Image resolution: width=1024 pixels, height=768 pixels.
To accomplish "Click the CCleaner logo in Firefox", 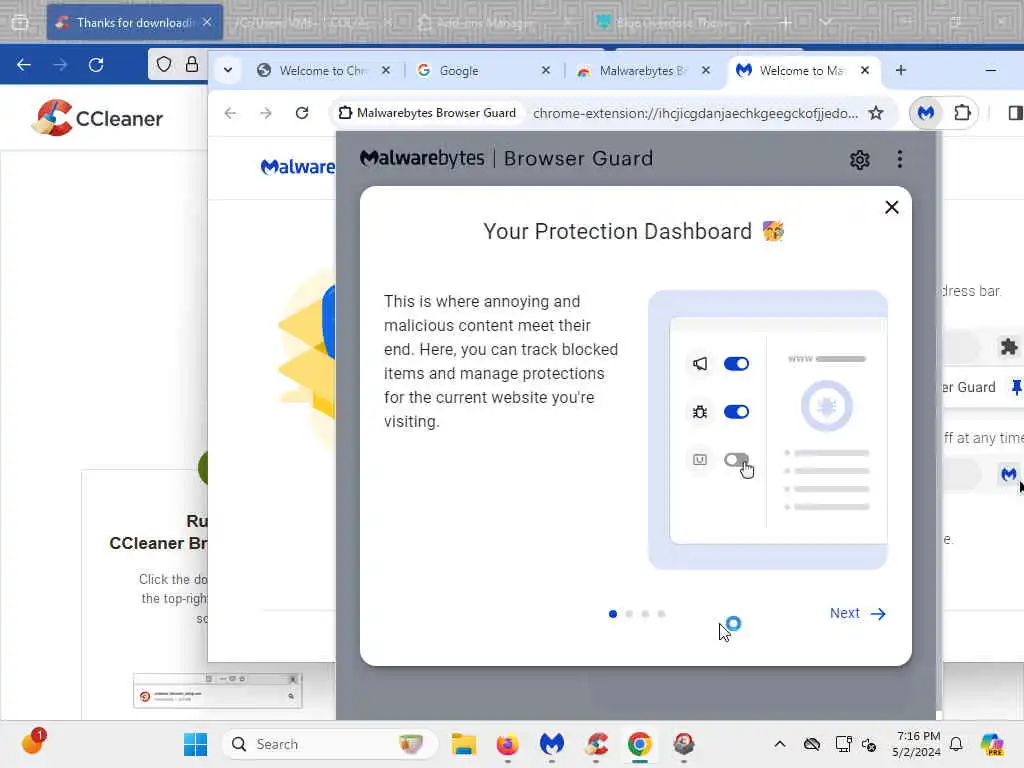I will pyautogui.click(x=97, y=118).
